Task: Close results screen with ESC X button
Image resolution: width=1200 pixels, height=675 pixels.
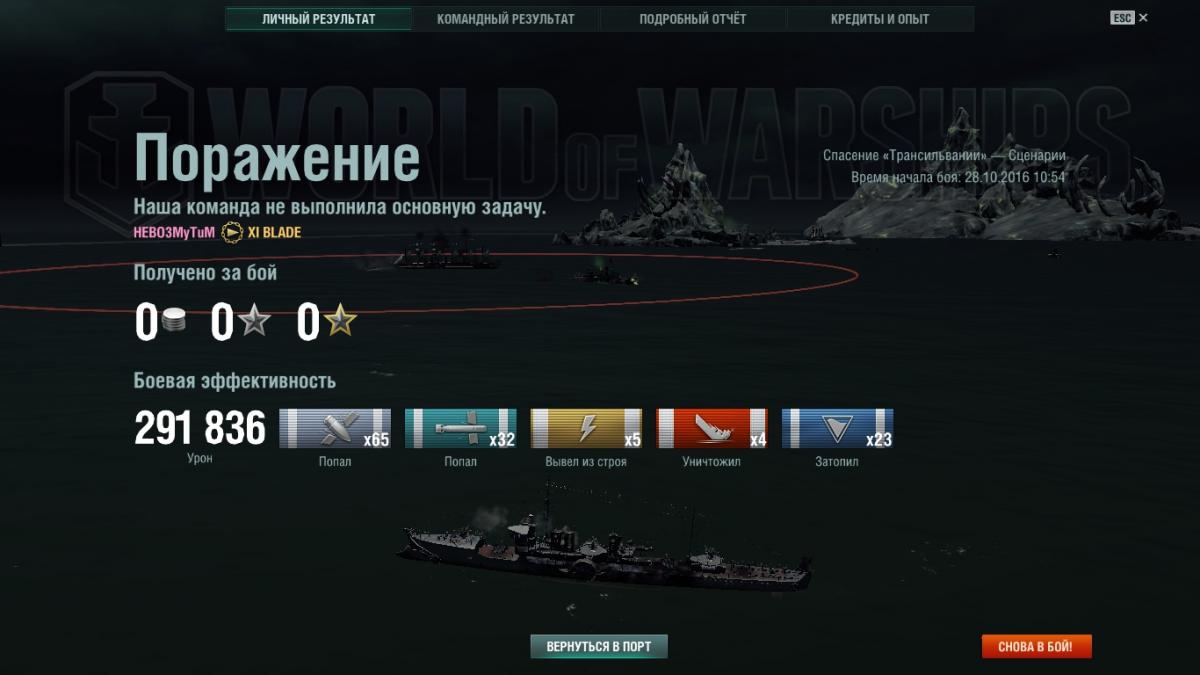Action: pos(1129,18)
